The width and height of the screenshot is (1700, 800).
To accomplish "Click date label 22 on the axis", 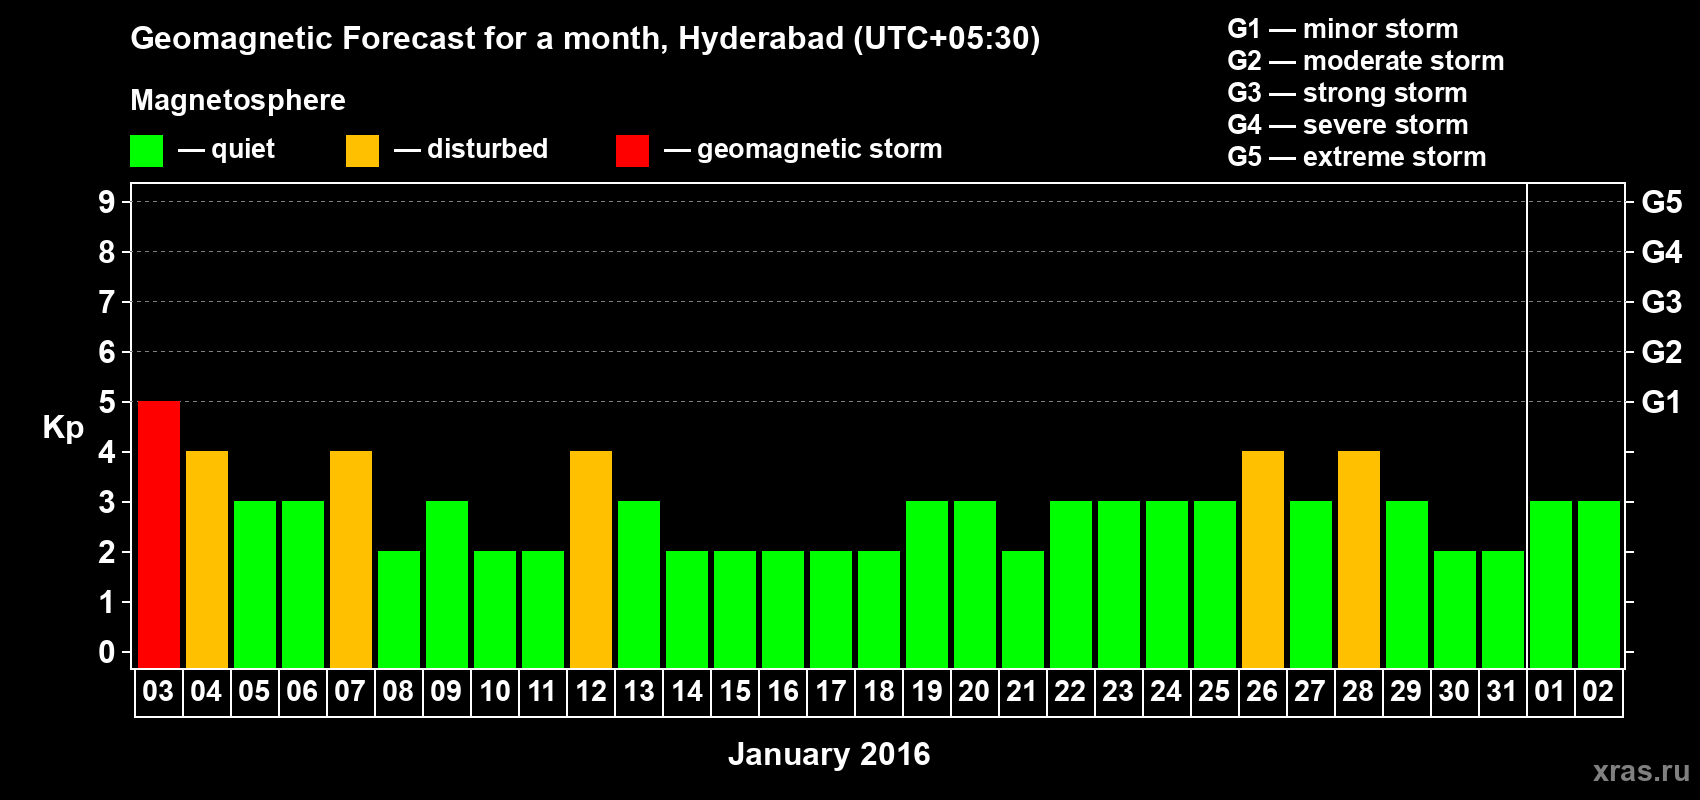I will 1070,692.
